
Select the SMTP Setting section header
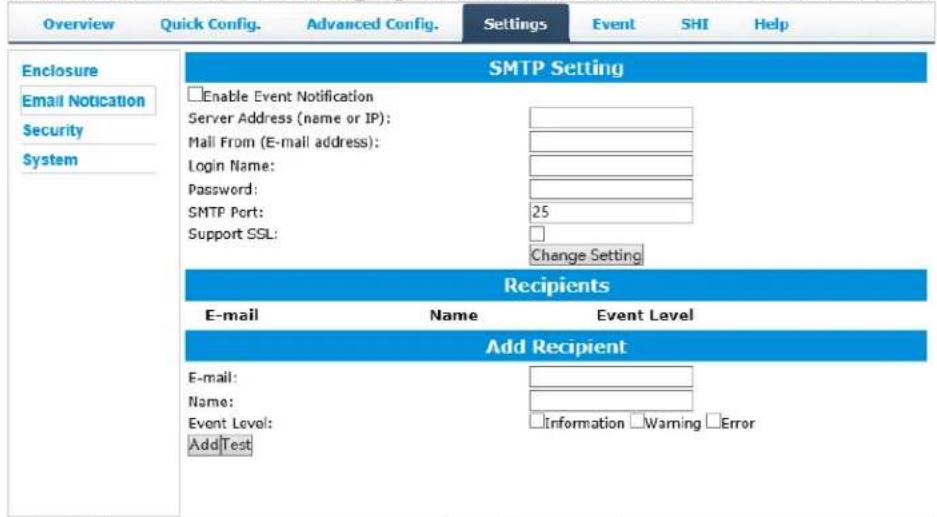point(556,68)
